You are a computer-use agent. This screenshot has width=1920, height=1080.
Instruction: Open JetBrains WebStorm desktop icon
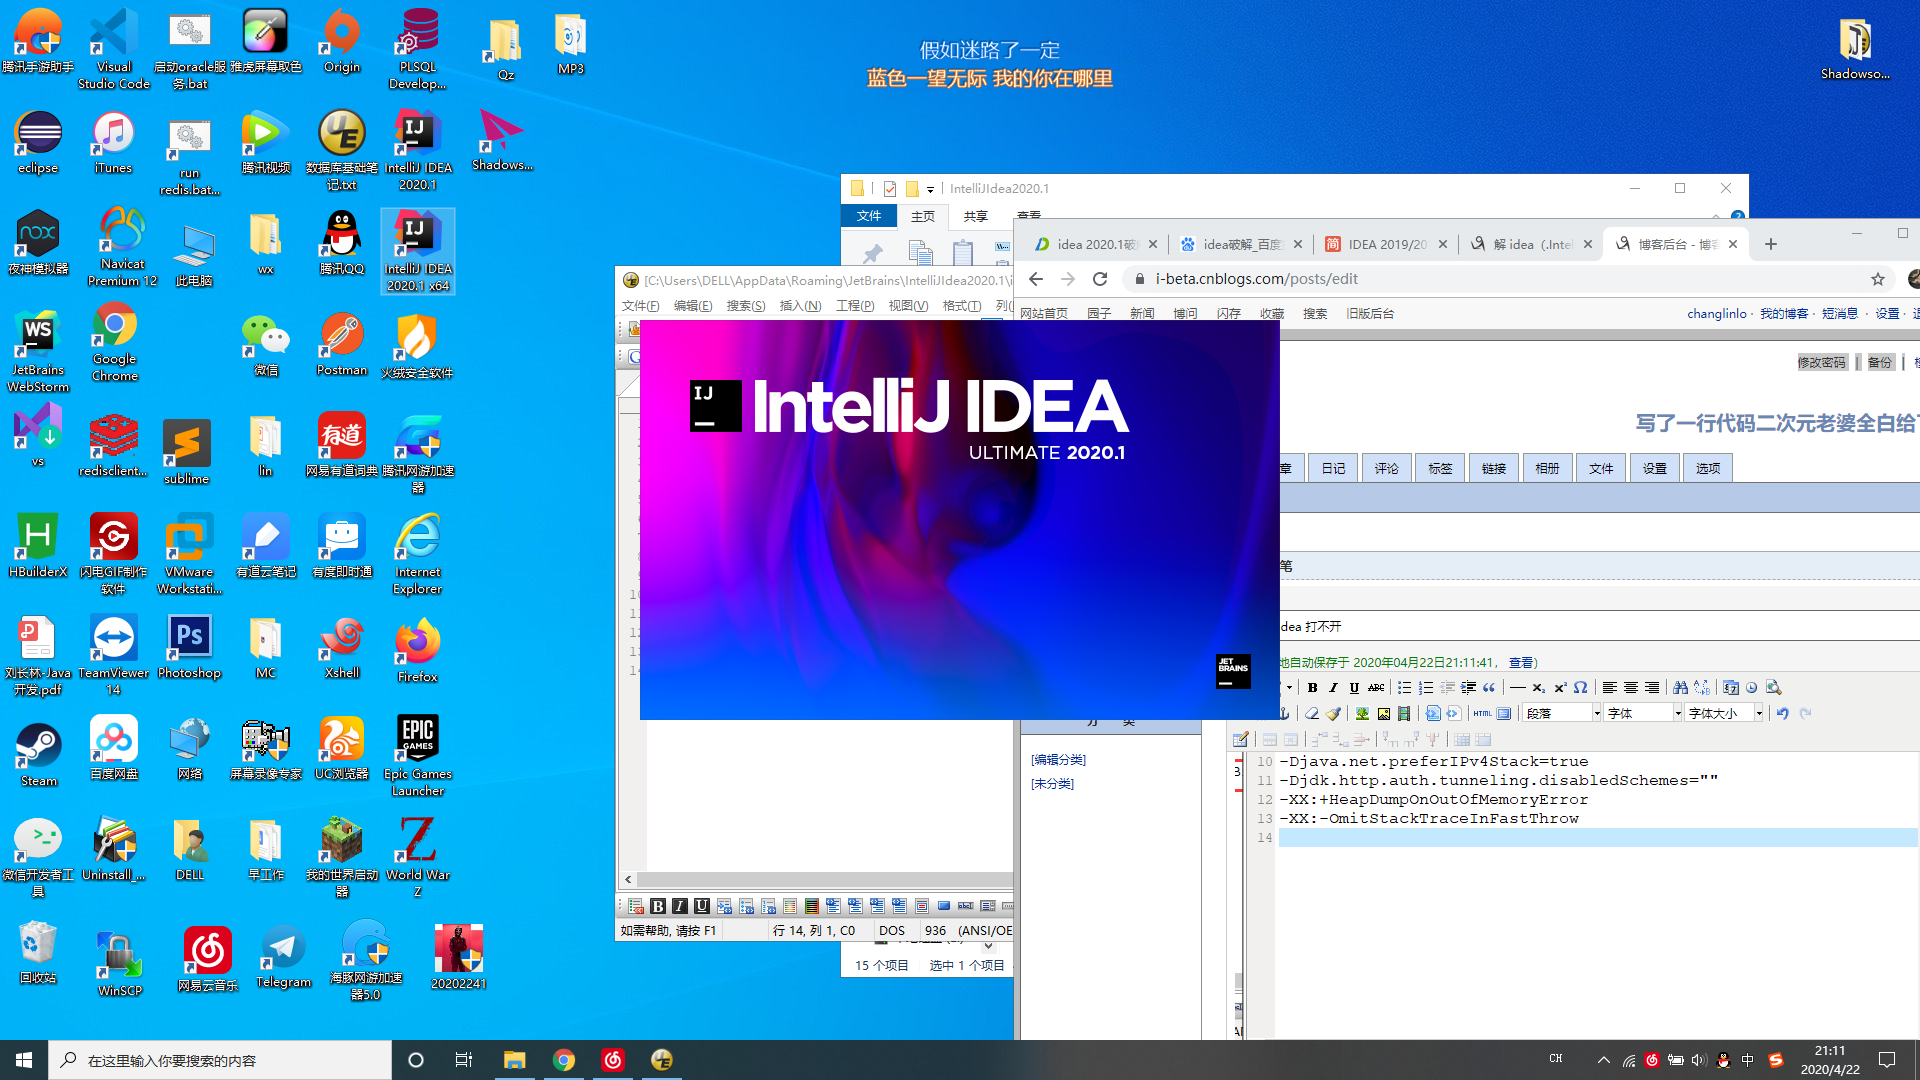pos(38,351)
